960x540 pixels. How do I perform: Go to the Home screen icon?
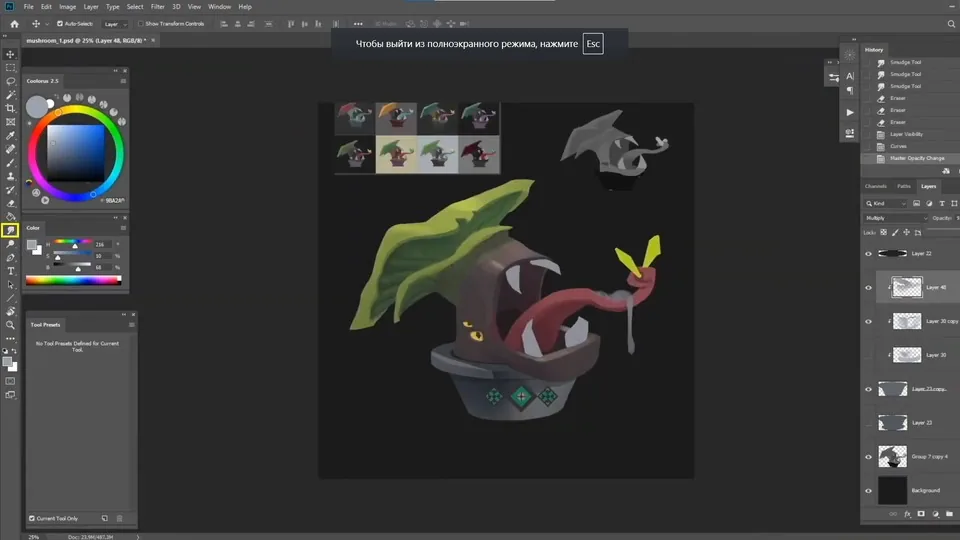[x=15, y=24]
